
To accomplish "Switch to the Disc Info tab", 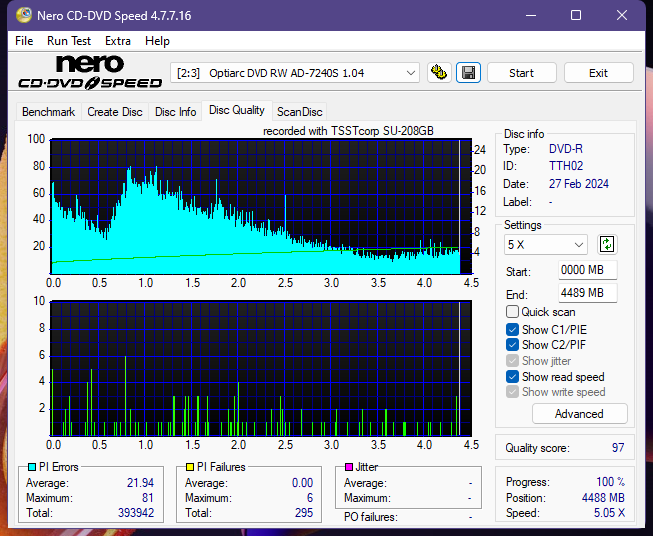I will (x=175, y=112).
